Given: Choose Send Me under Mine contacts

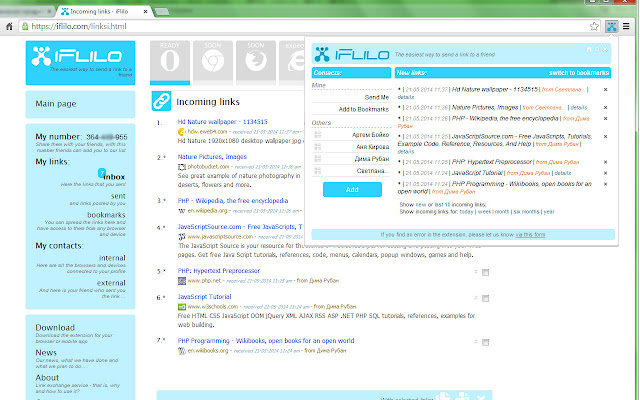Looking at the screenshot, I should pos(376,97).
